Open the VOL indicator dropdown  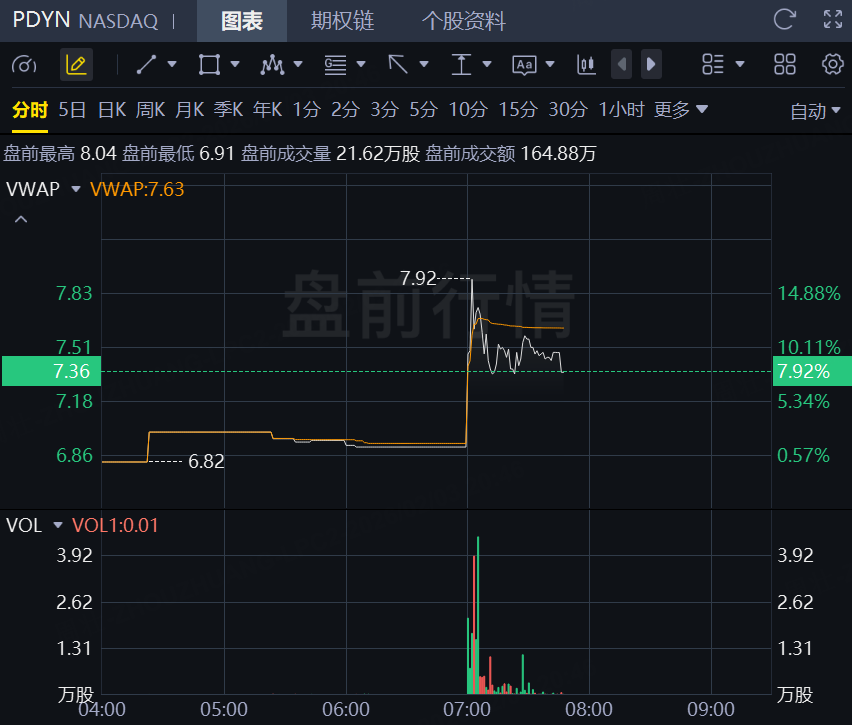[x=57, y=525]
